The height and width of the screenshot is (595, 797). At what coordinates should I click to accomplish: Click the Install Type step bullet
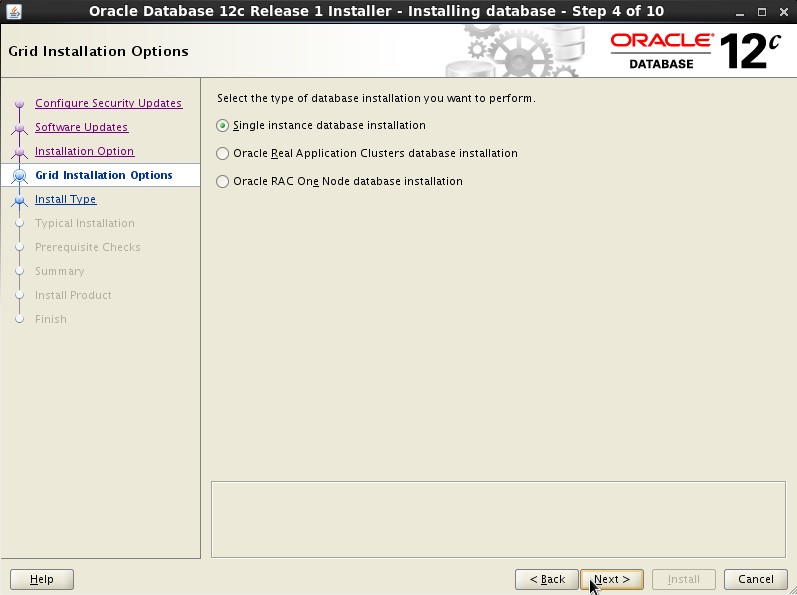click(x=19, y=200)
